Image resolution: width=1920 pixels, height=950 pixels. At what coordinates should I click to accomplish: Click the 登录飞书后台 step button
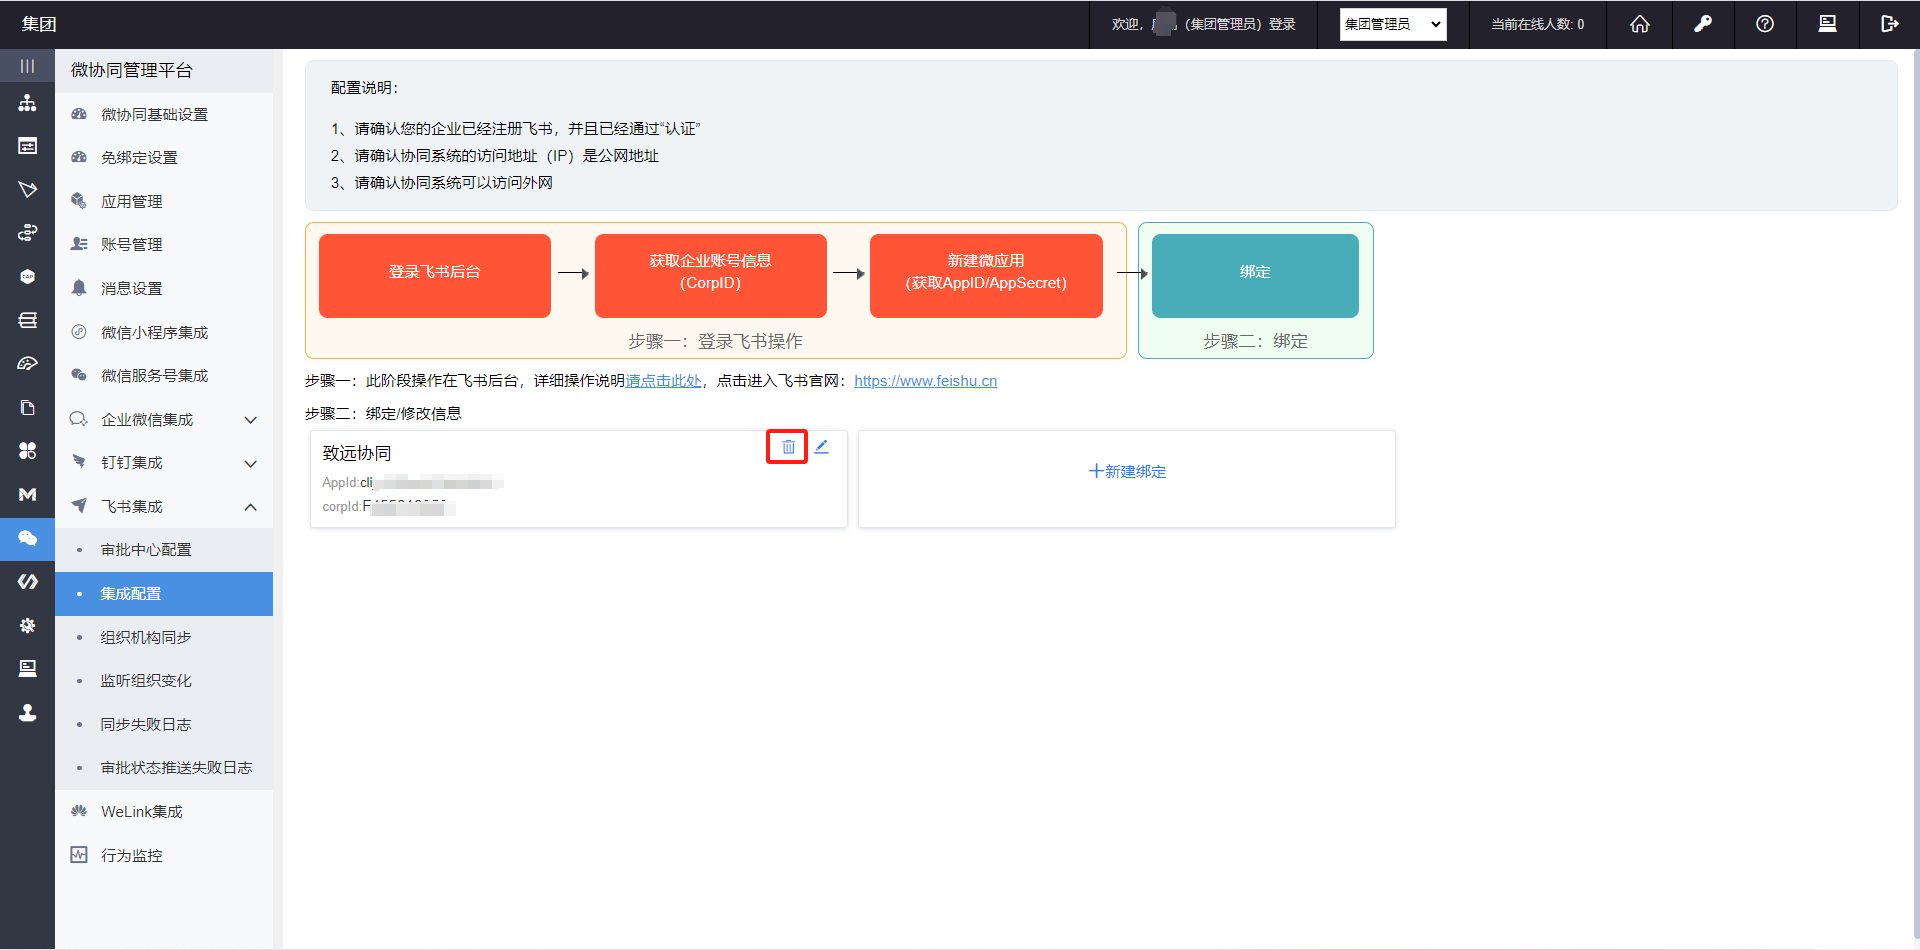click(x=435, y=276)
